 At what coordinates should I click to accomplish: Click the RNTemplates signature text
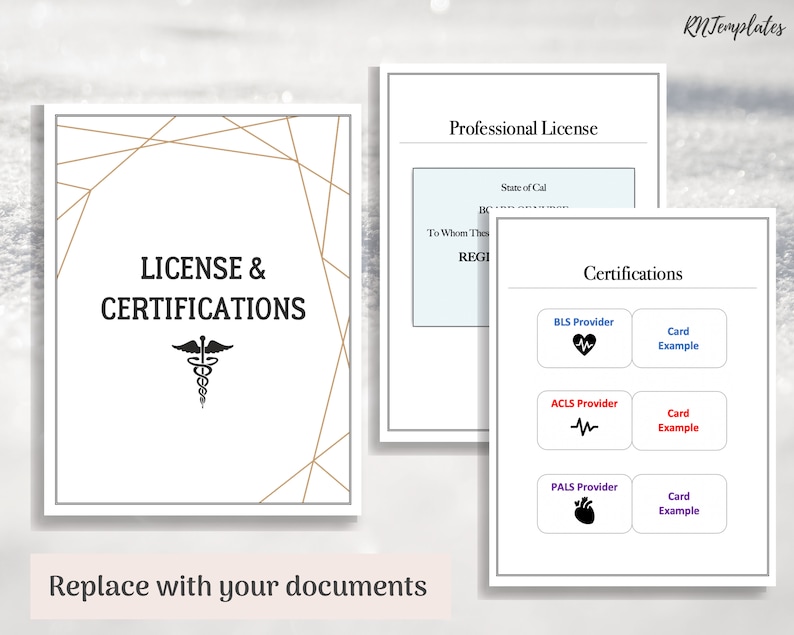(733, 27)
